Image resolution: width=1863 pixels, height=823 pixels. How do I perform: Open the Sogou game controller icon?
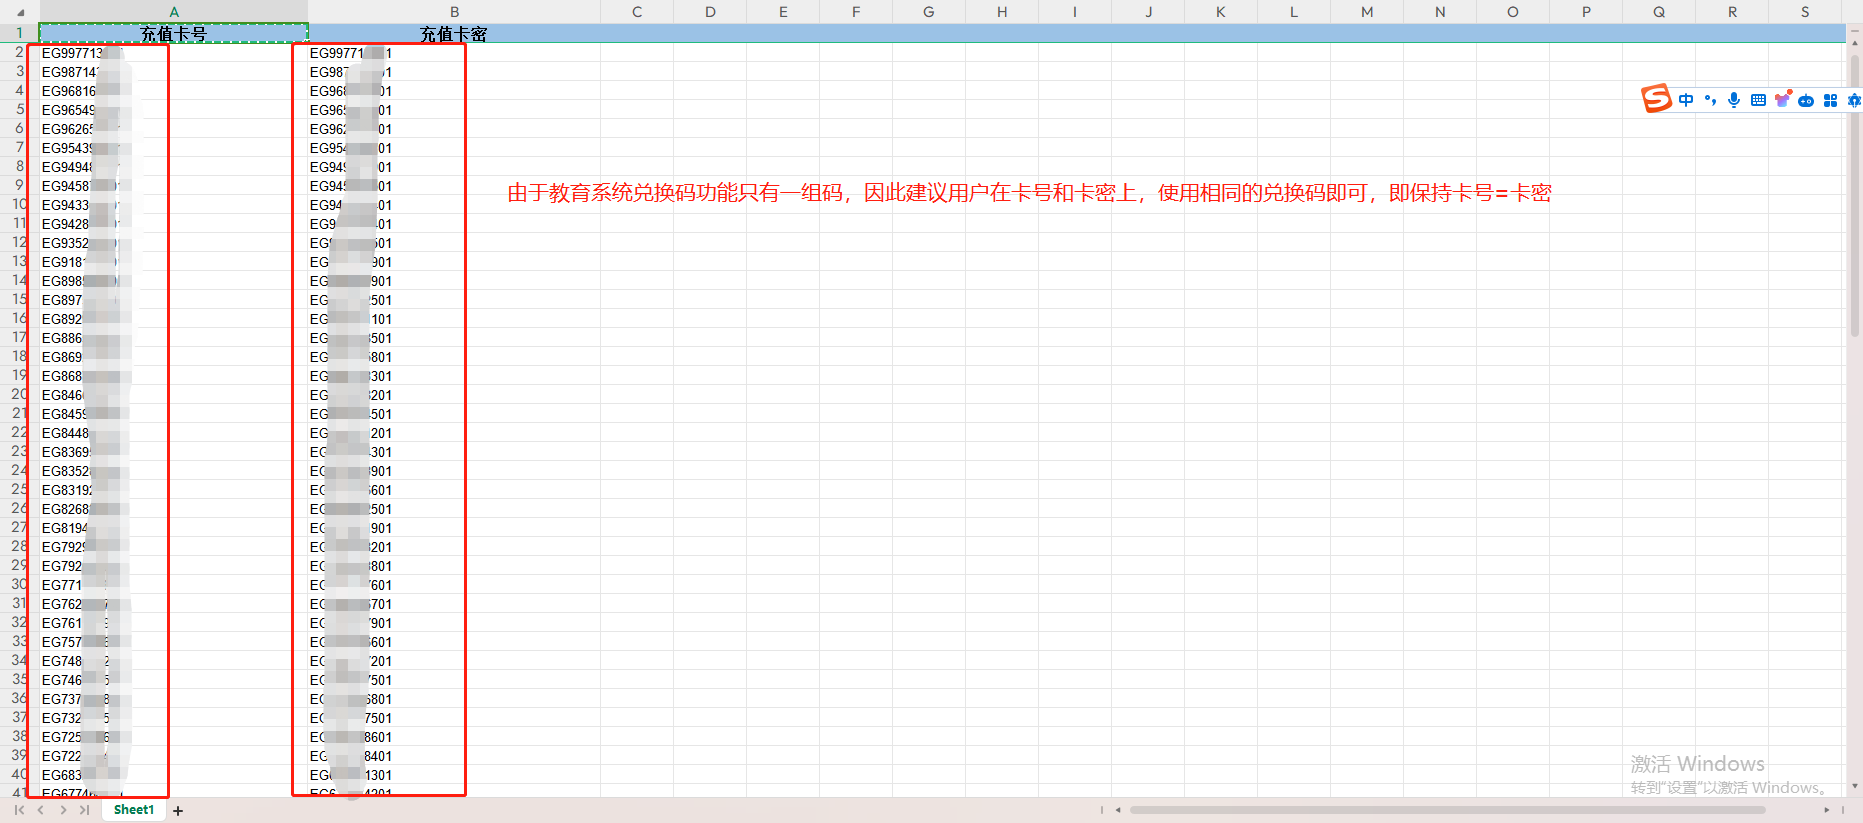click(1806, 100)
